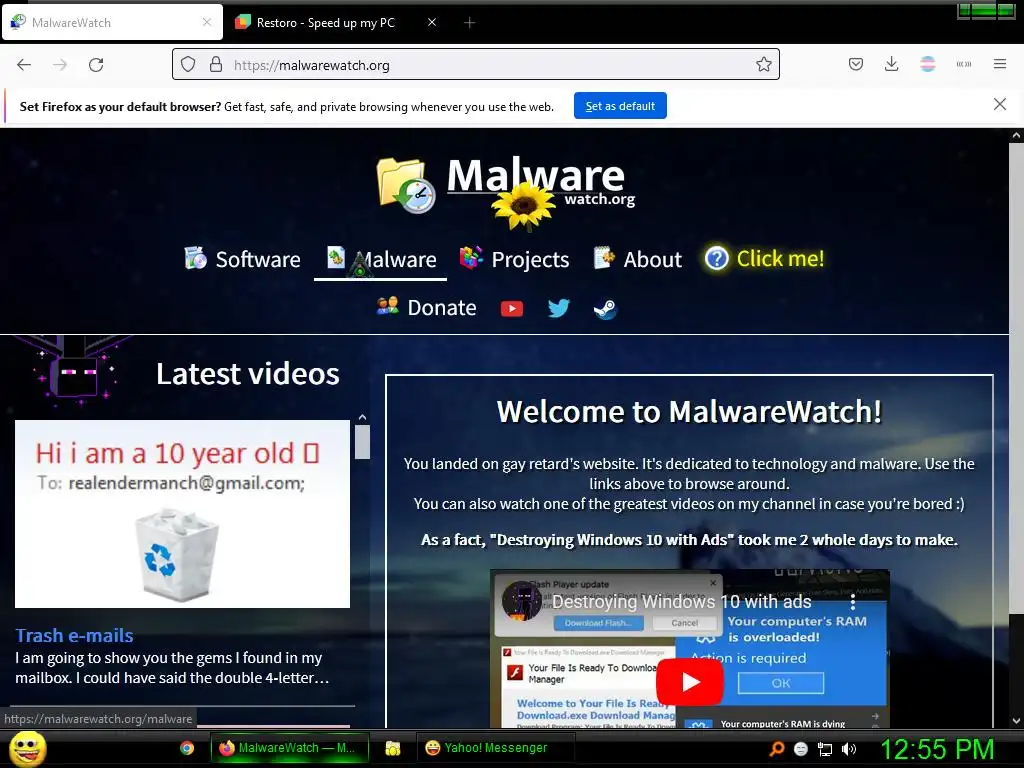Viewport: 1024px width, 768px height.
Task: Close the Restoro tab
Action: click(432, 22)
